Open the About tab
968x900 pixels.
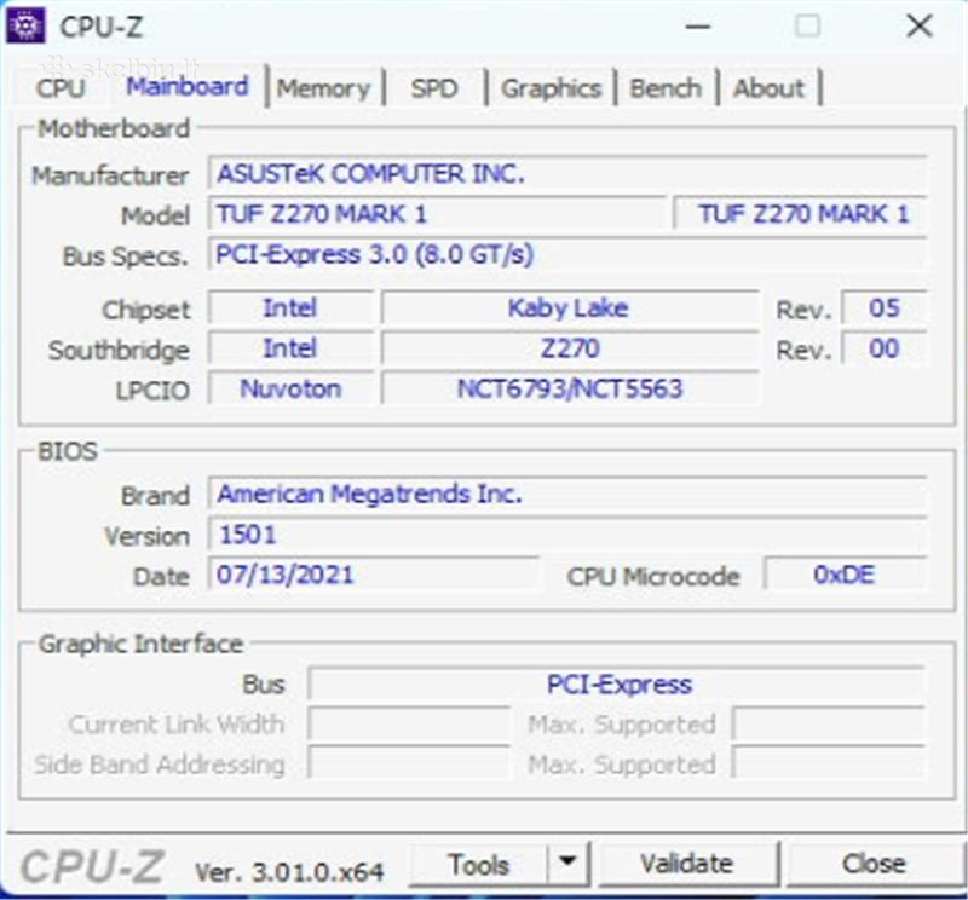pos(769,89)
